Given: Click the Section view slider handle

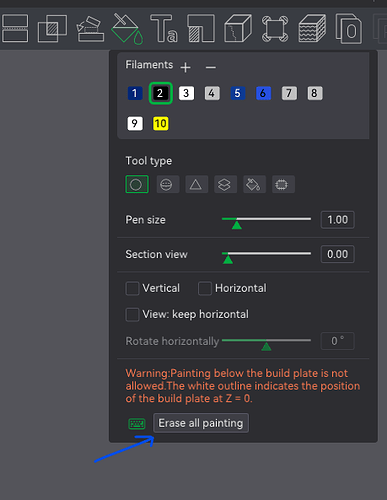Looking at the screenshot, I should click(228, 259).
